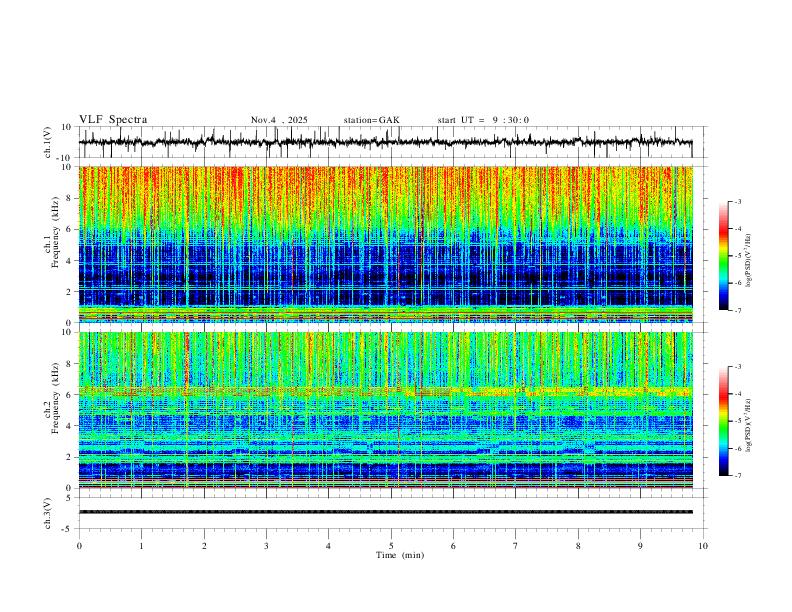The image size is (792, 612).
Task: Click the date label 'Nov.4 , 2025'
Action: (279, 120)
